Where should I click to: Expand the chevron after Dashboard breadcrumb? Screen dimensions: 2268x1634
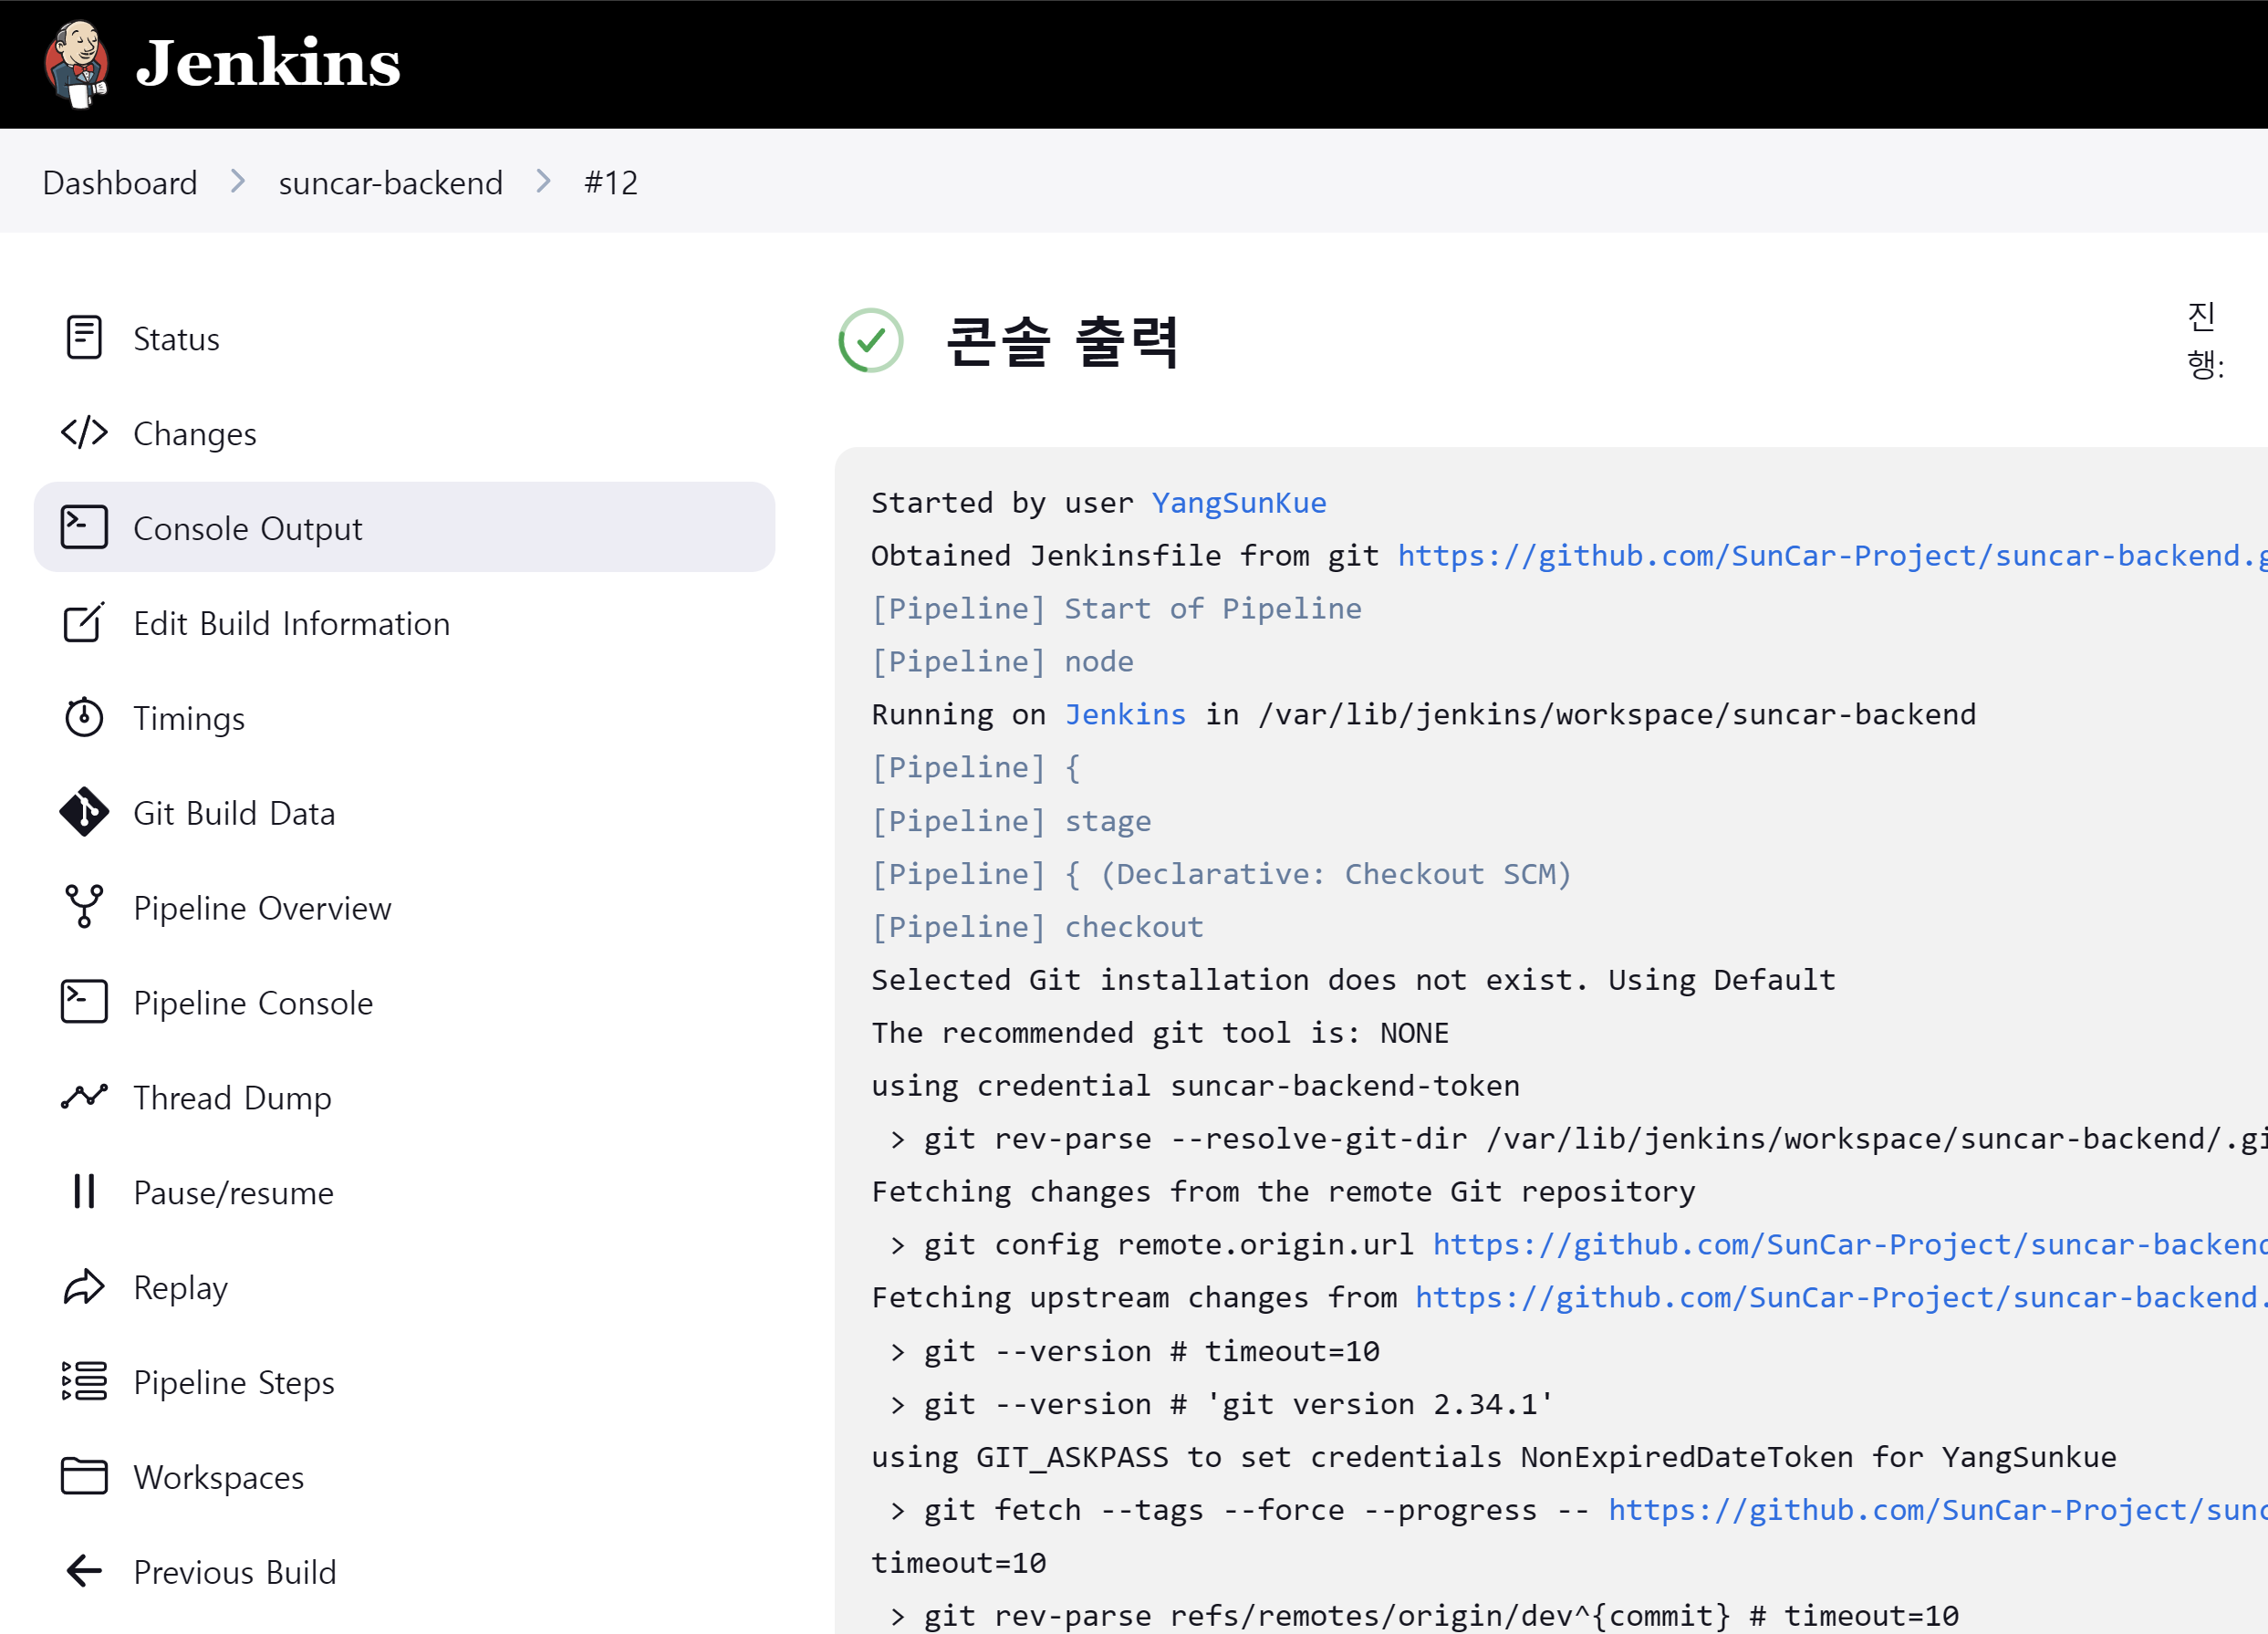pyautogui.click(x=238, y=182)
